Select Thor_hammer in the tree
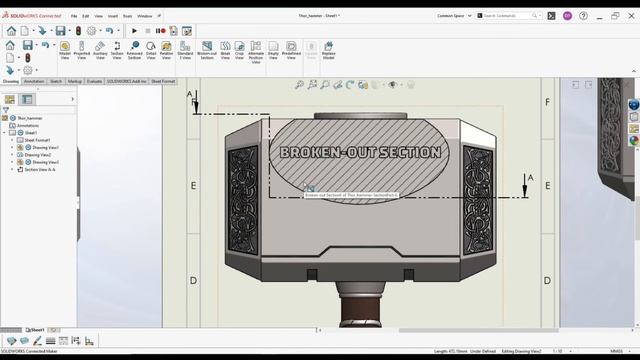This screenshot has height=360, width=640. [x=30, y=118]
